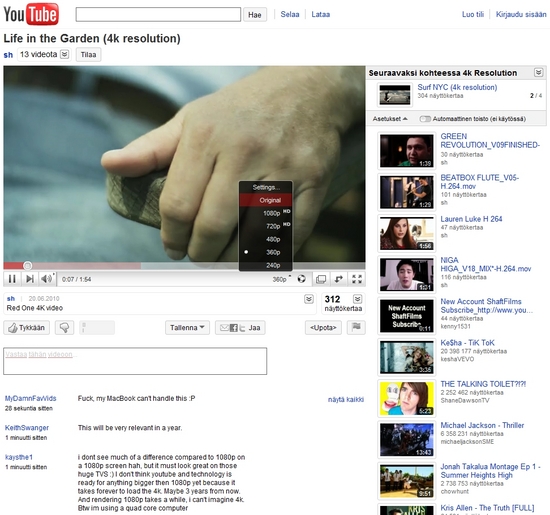Click the thumbs-down dislike icon
The width and height of the screenshot is (550, 515).
tap(64, 328)
